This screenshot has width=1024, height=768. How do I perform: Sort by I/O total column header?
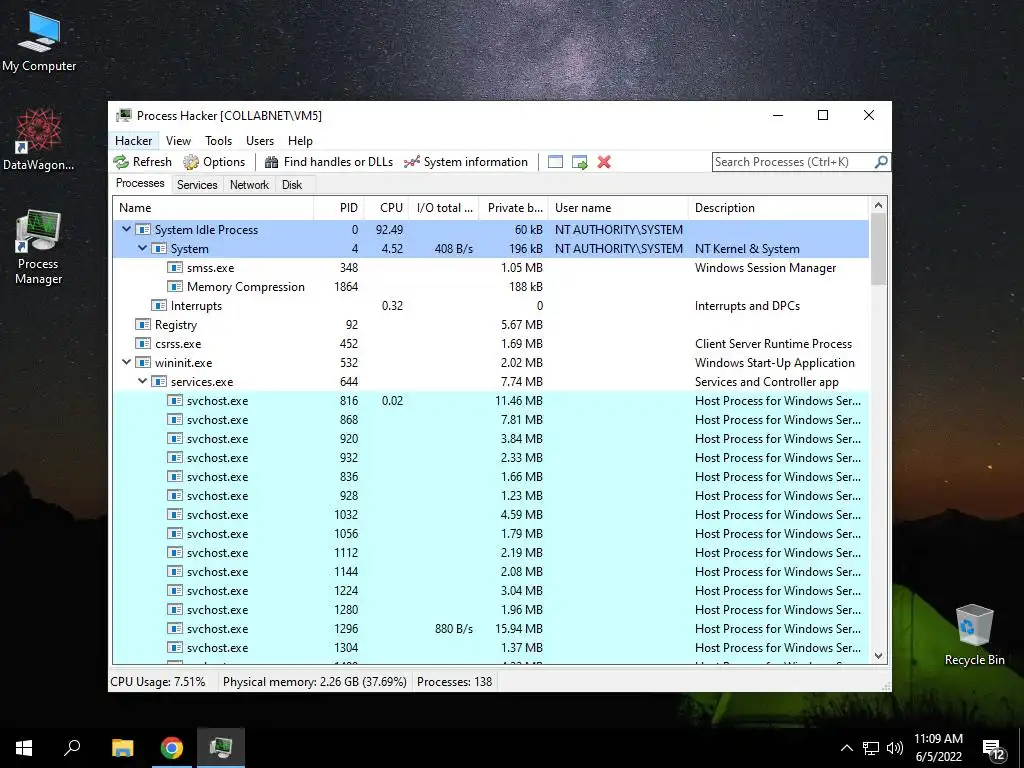tap(444, 208)
